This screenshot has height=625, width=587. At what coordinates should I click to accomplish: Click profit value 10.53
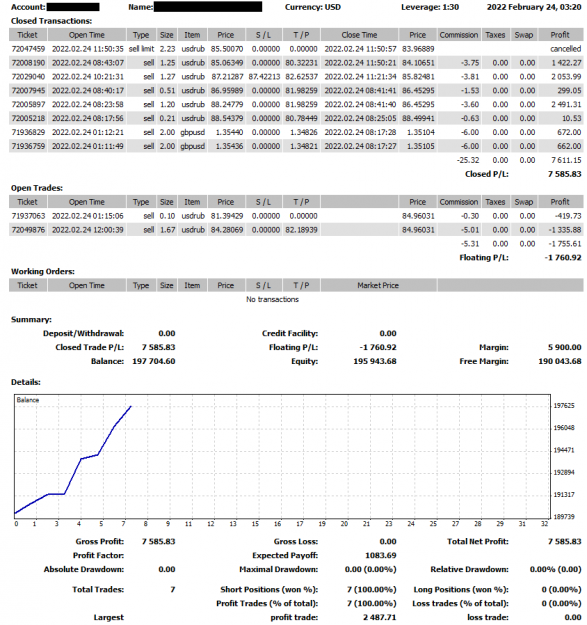(571, 118)
